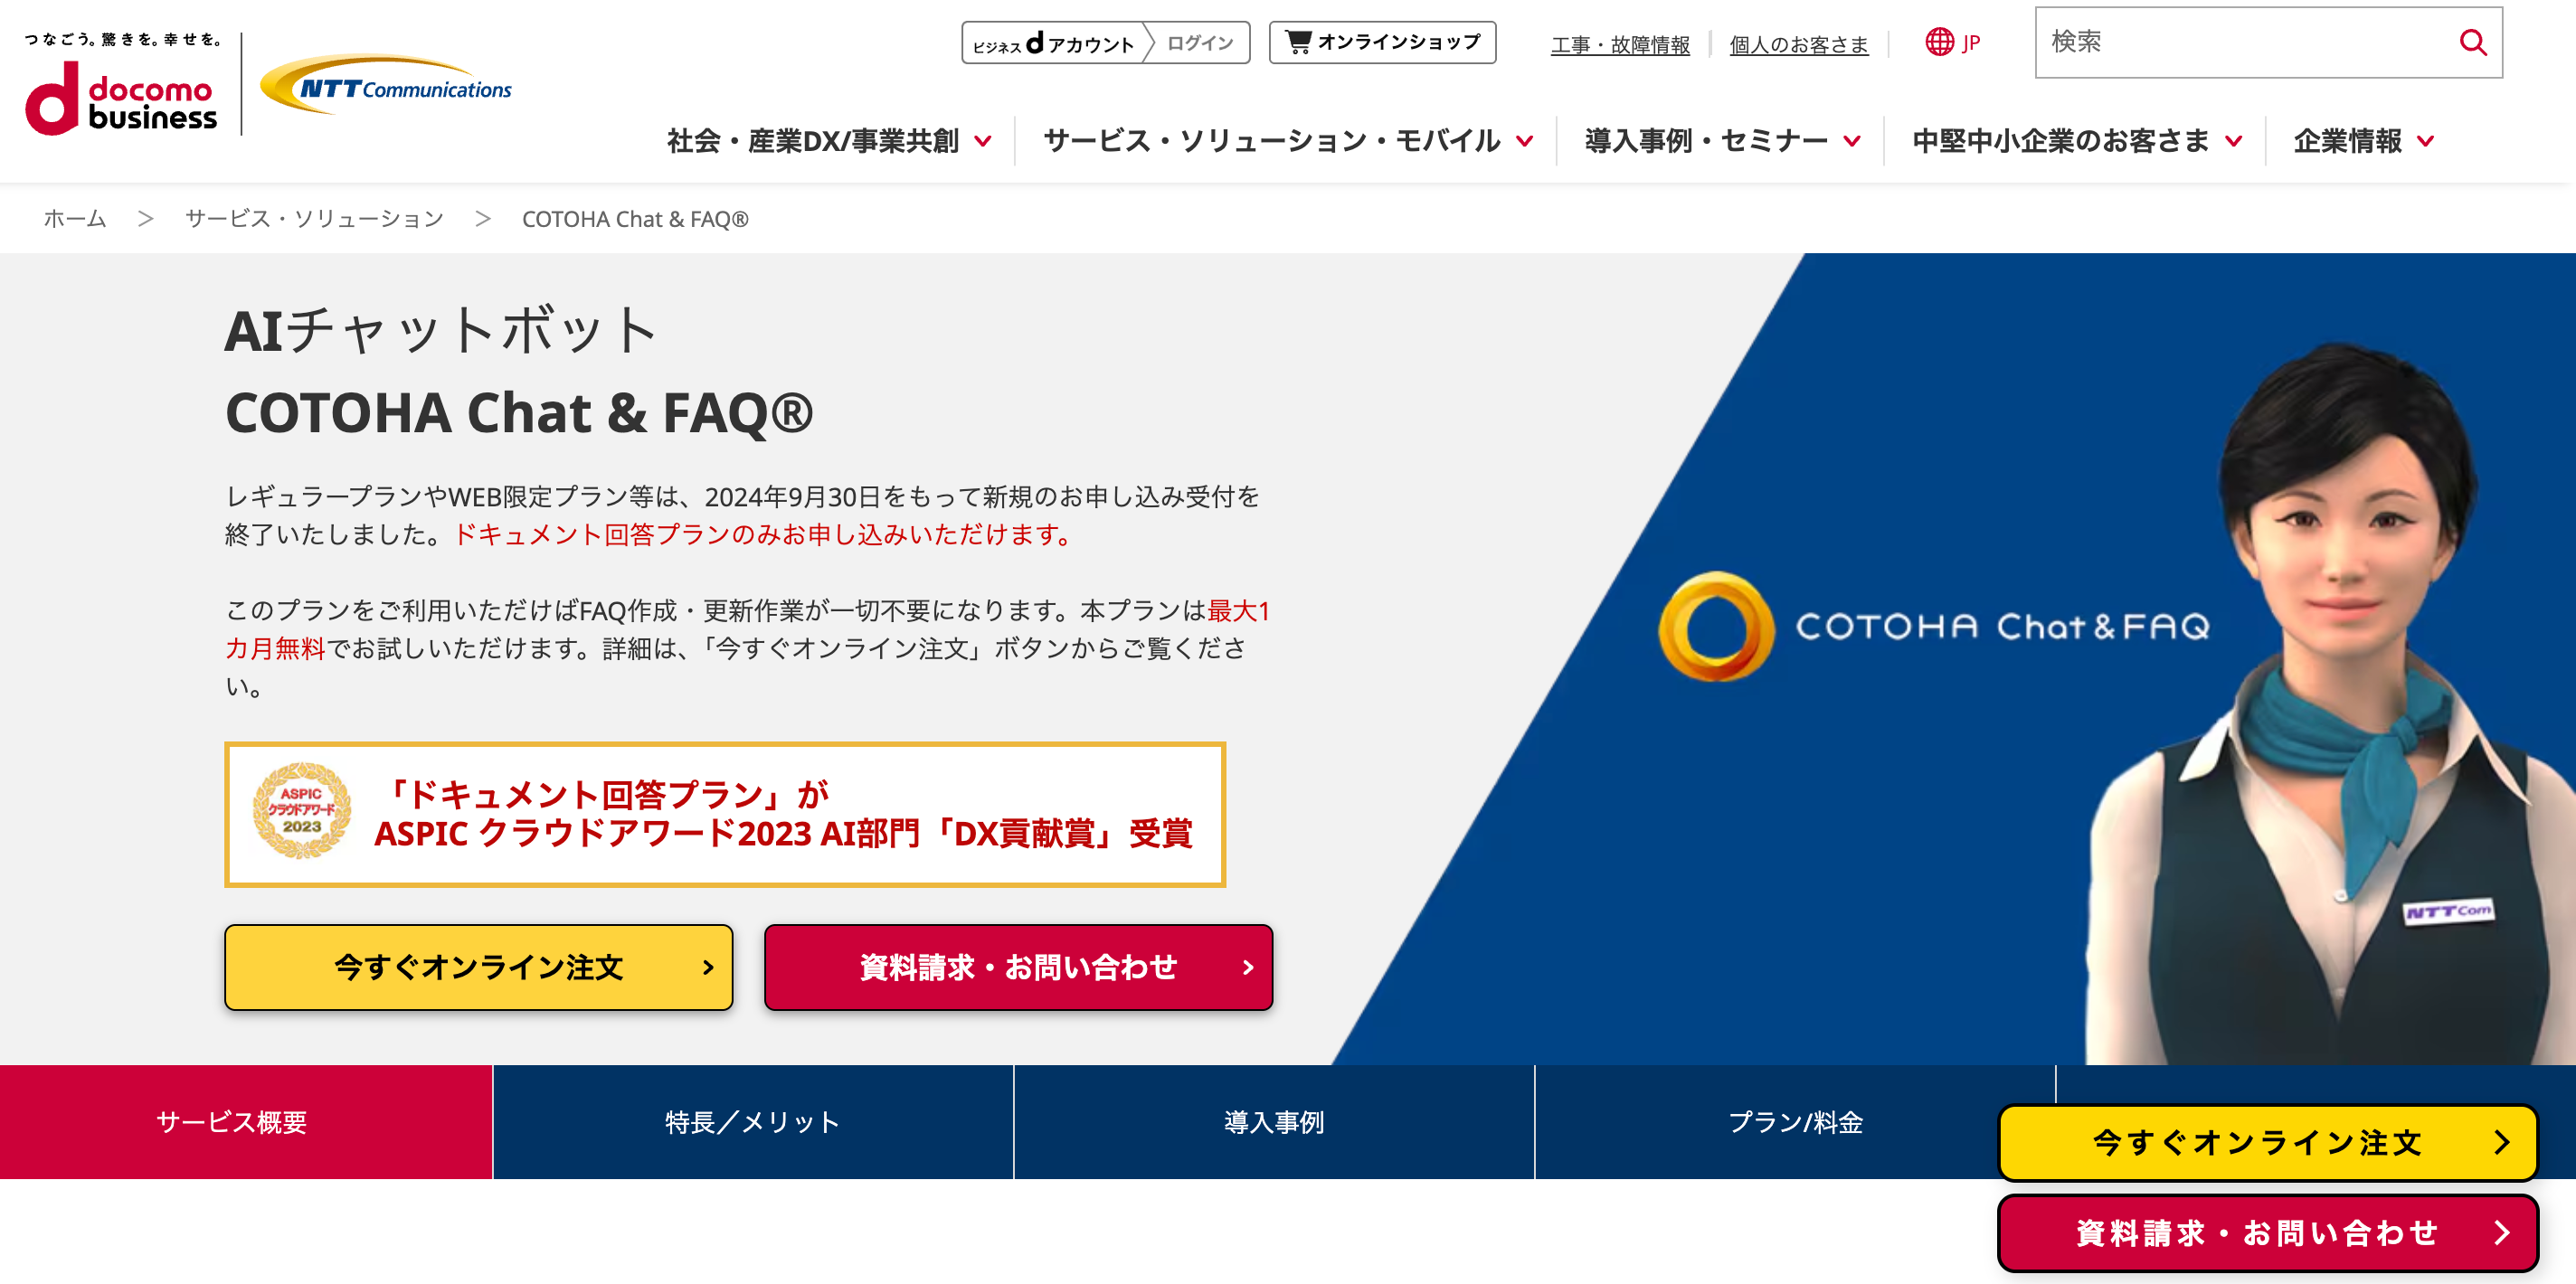Click the globe JP language icon
The image size is (2576, 1284).
click(x=1951, y=42)
